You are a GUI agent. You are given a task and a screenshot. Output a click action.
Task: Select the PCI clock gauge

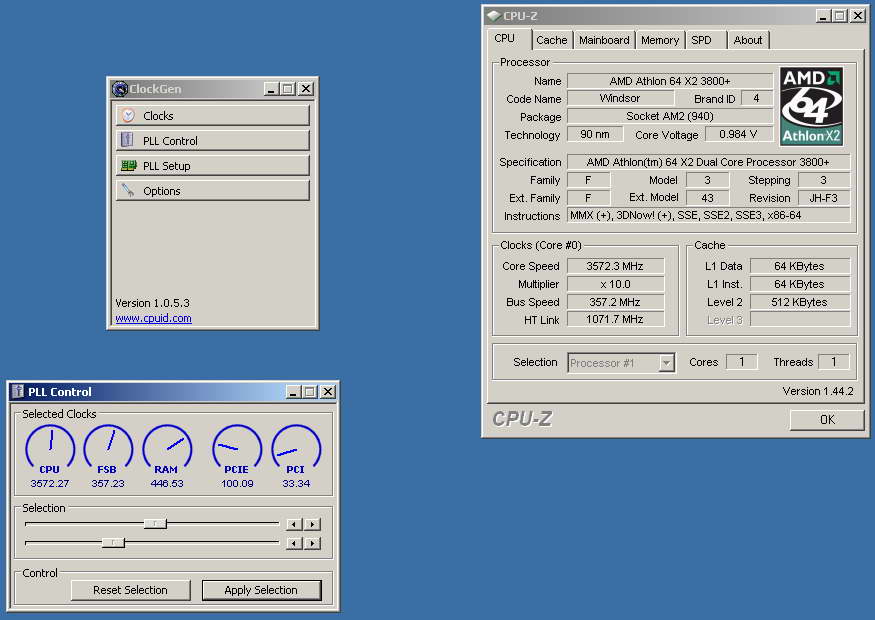pos(296,448)
